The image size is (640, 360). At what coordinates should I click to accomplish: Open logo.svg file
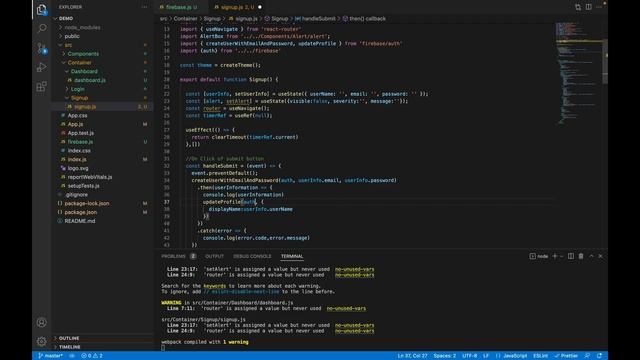tap(78, 168)
